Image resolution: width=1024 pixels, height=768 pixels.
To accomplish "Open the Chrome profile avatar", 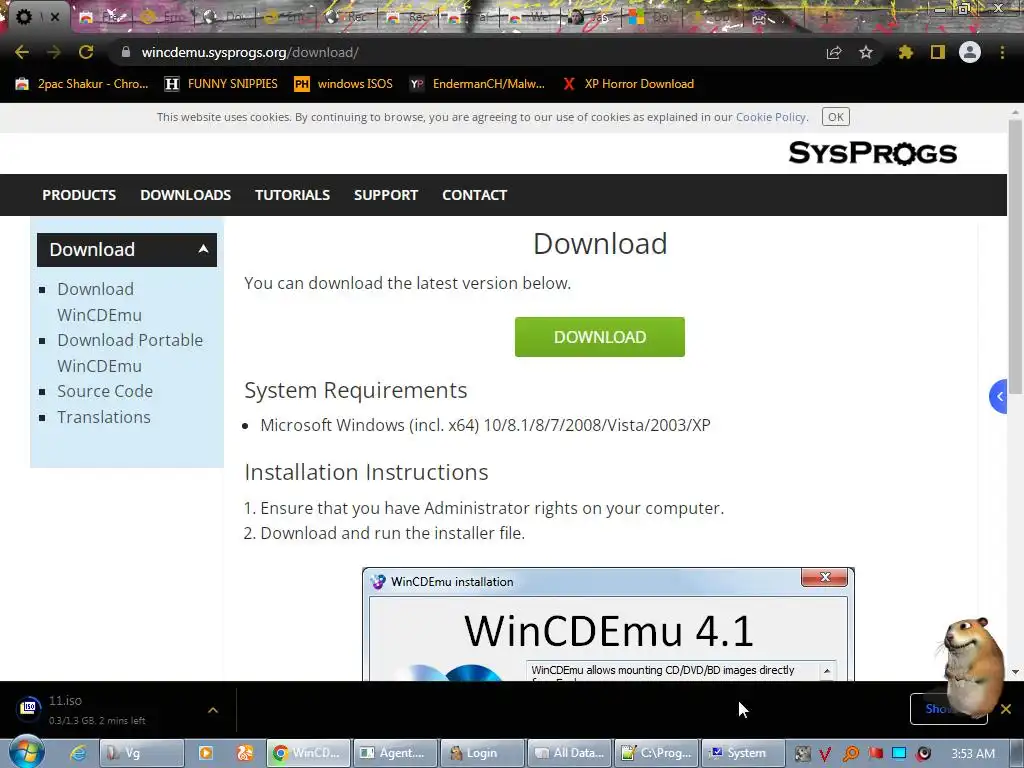I will 970,52.
